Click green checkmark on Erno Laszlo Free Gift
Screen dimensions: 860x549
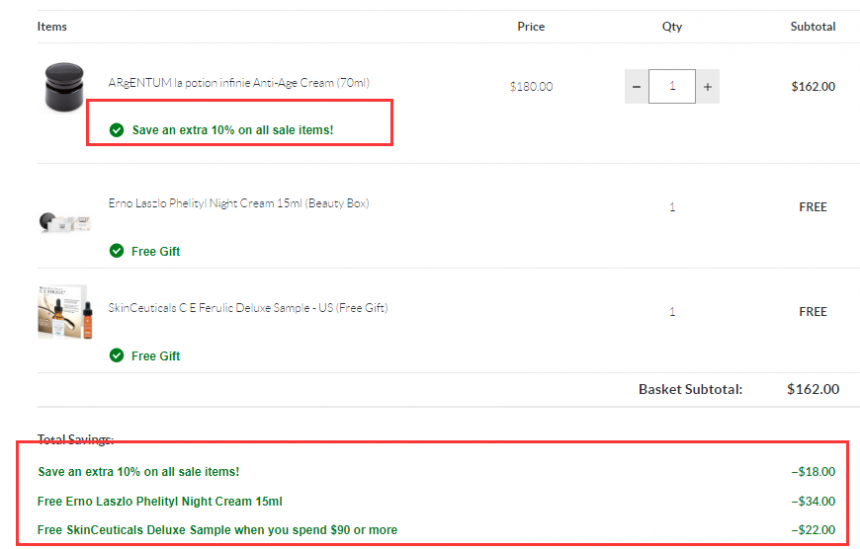tap(117, 251)
